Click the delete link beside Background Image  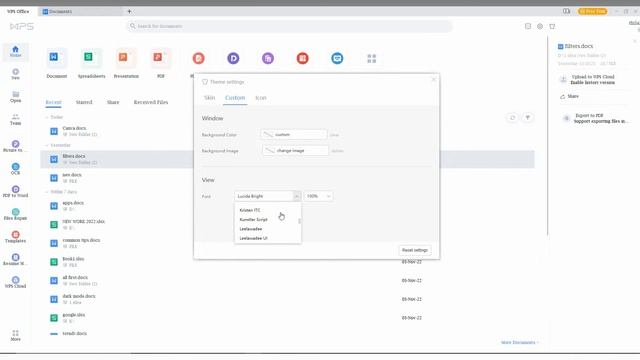[337, 151]
